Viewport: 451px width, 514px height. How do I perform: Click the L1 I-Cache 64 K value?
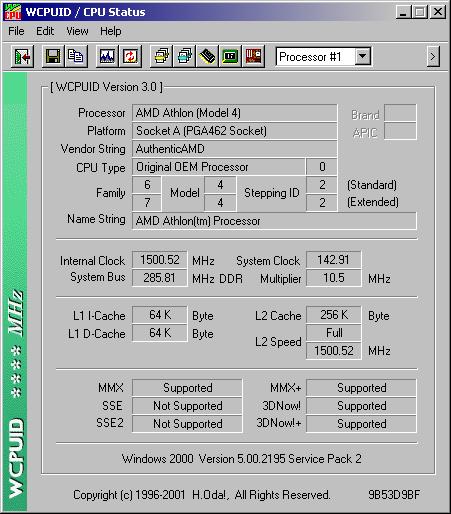160,315
